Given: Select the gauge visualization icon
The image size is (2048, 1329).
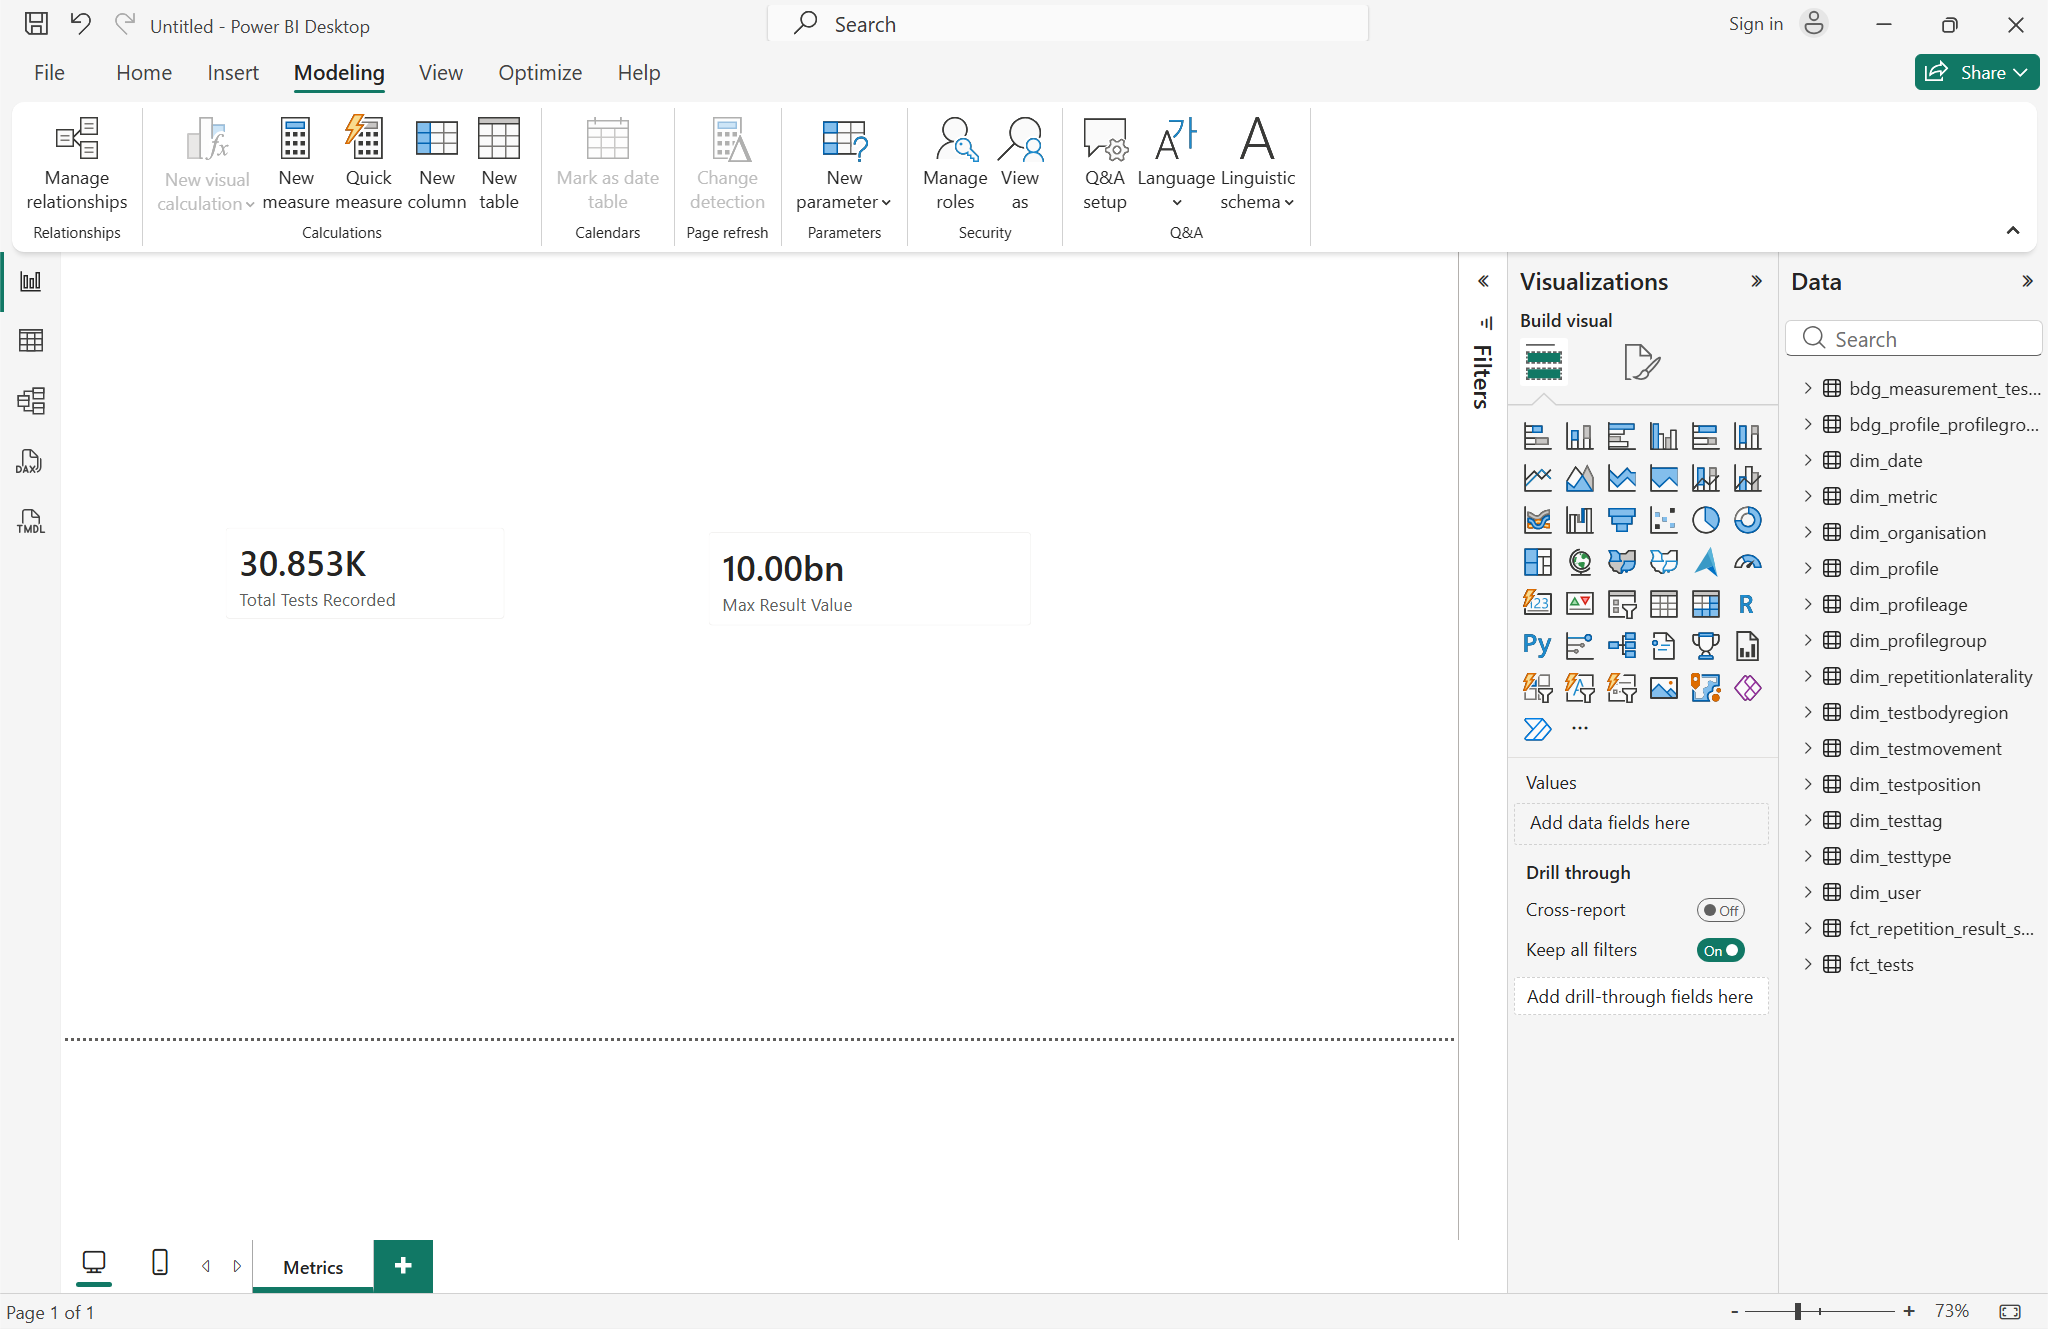Looking at the screenshot, I should [x=1747, y=562].
